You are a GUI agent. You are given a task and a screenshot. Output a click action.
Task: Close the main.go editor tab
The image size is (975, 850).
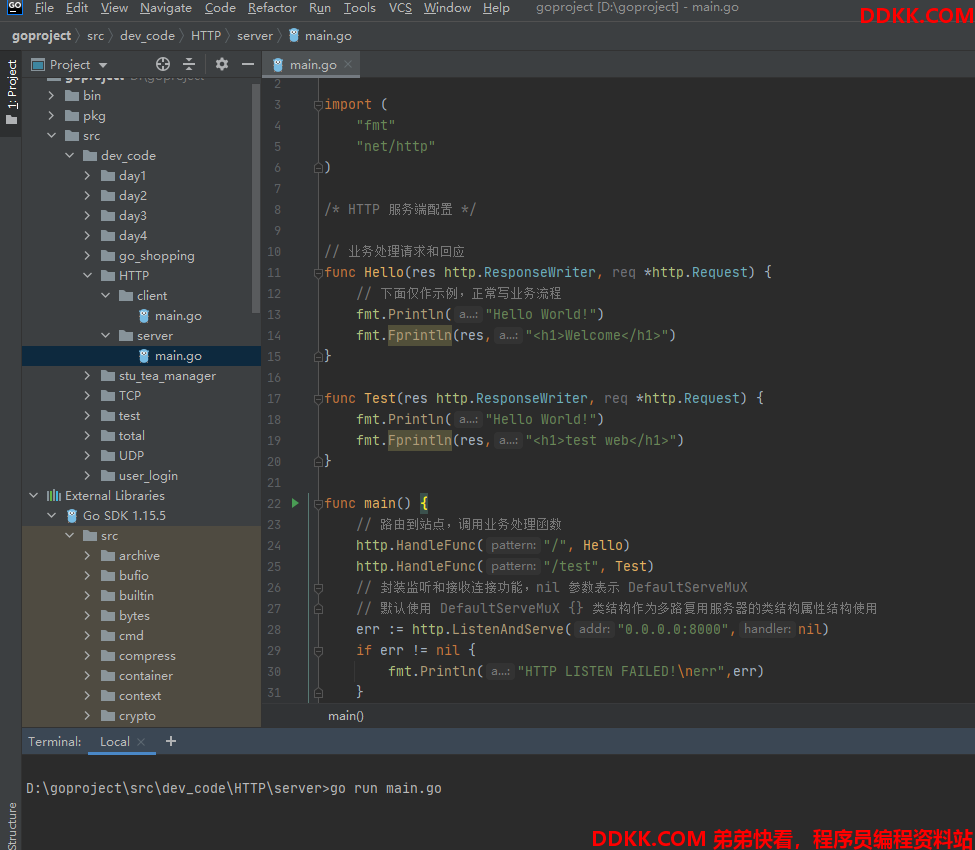pos(348,64)
